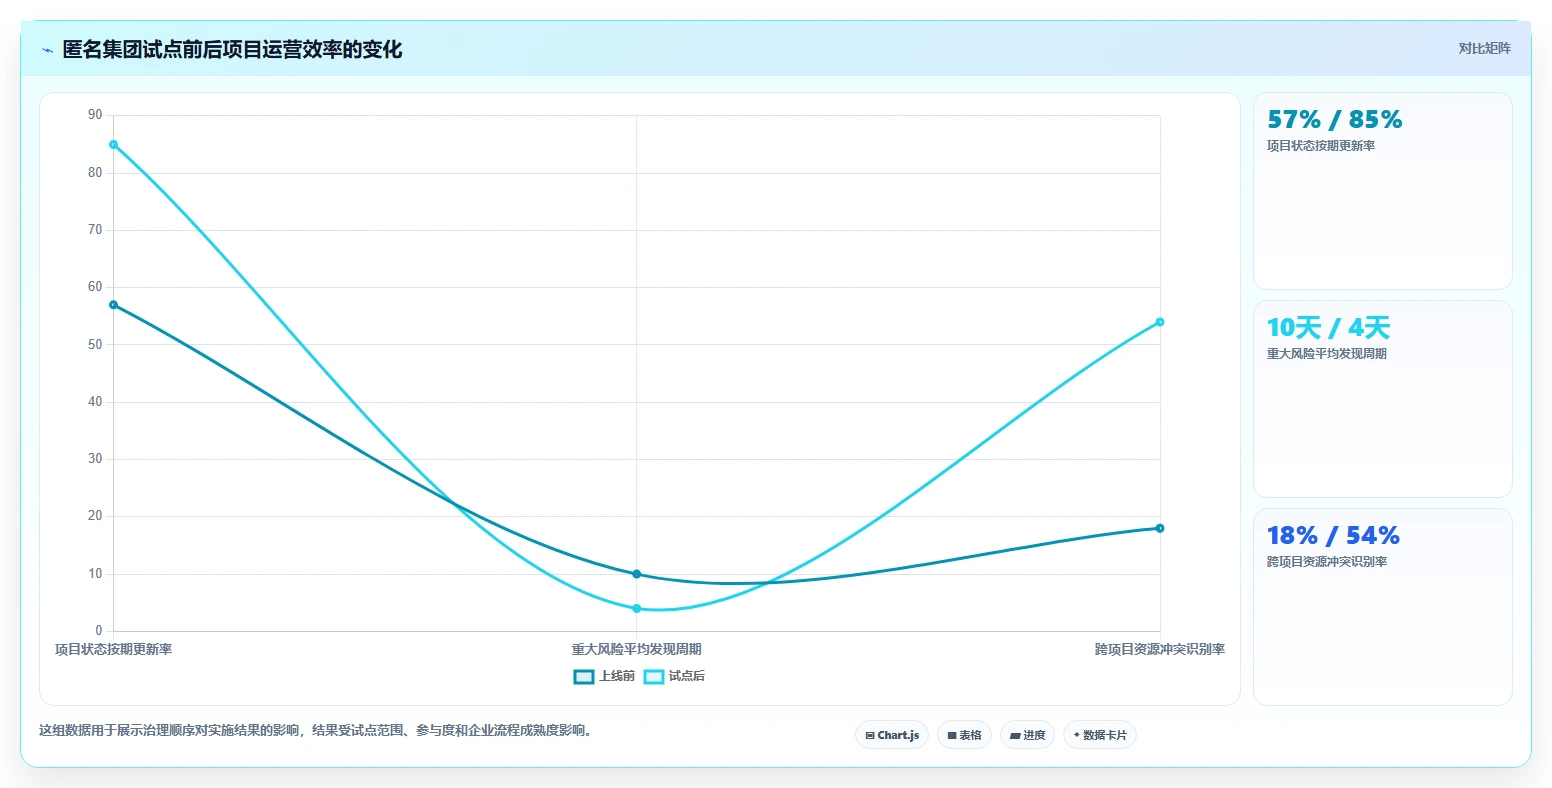Open the 18% / 54% 跨项目资源冲突识别率 card

click(1382, 607)
